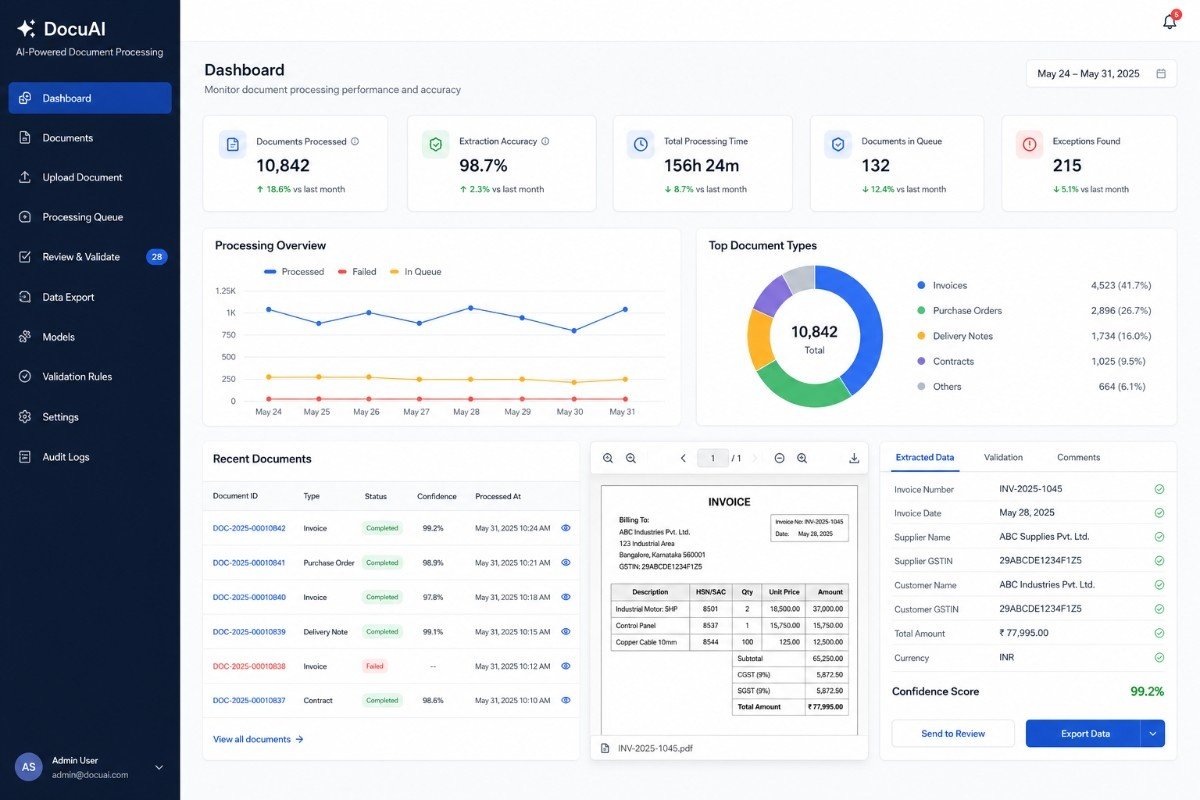Screen dimensions: 1200x800
Task: Switch to the Validation tab
Action: click(1003, 457)
